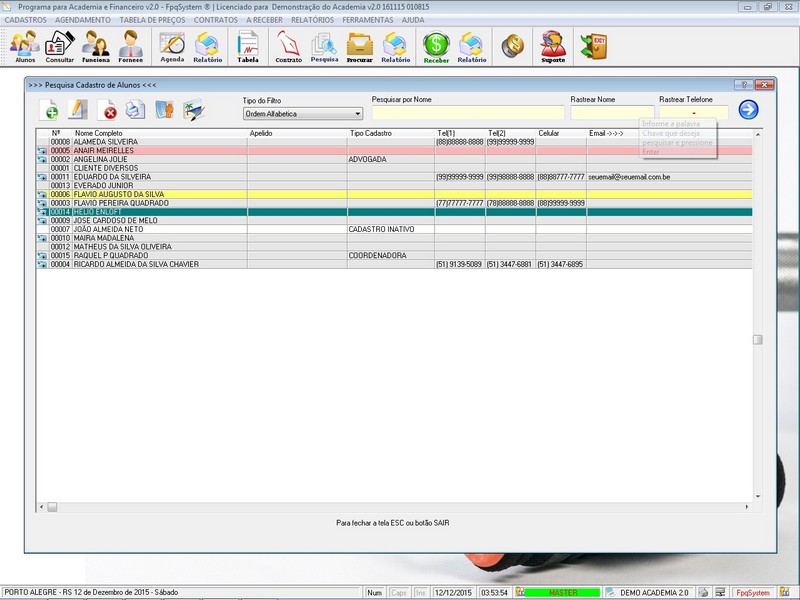Open the Tabela price table icon
Image resolution: width=800 pixels, height=600 pixels.
point(247,46)
